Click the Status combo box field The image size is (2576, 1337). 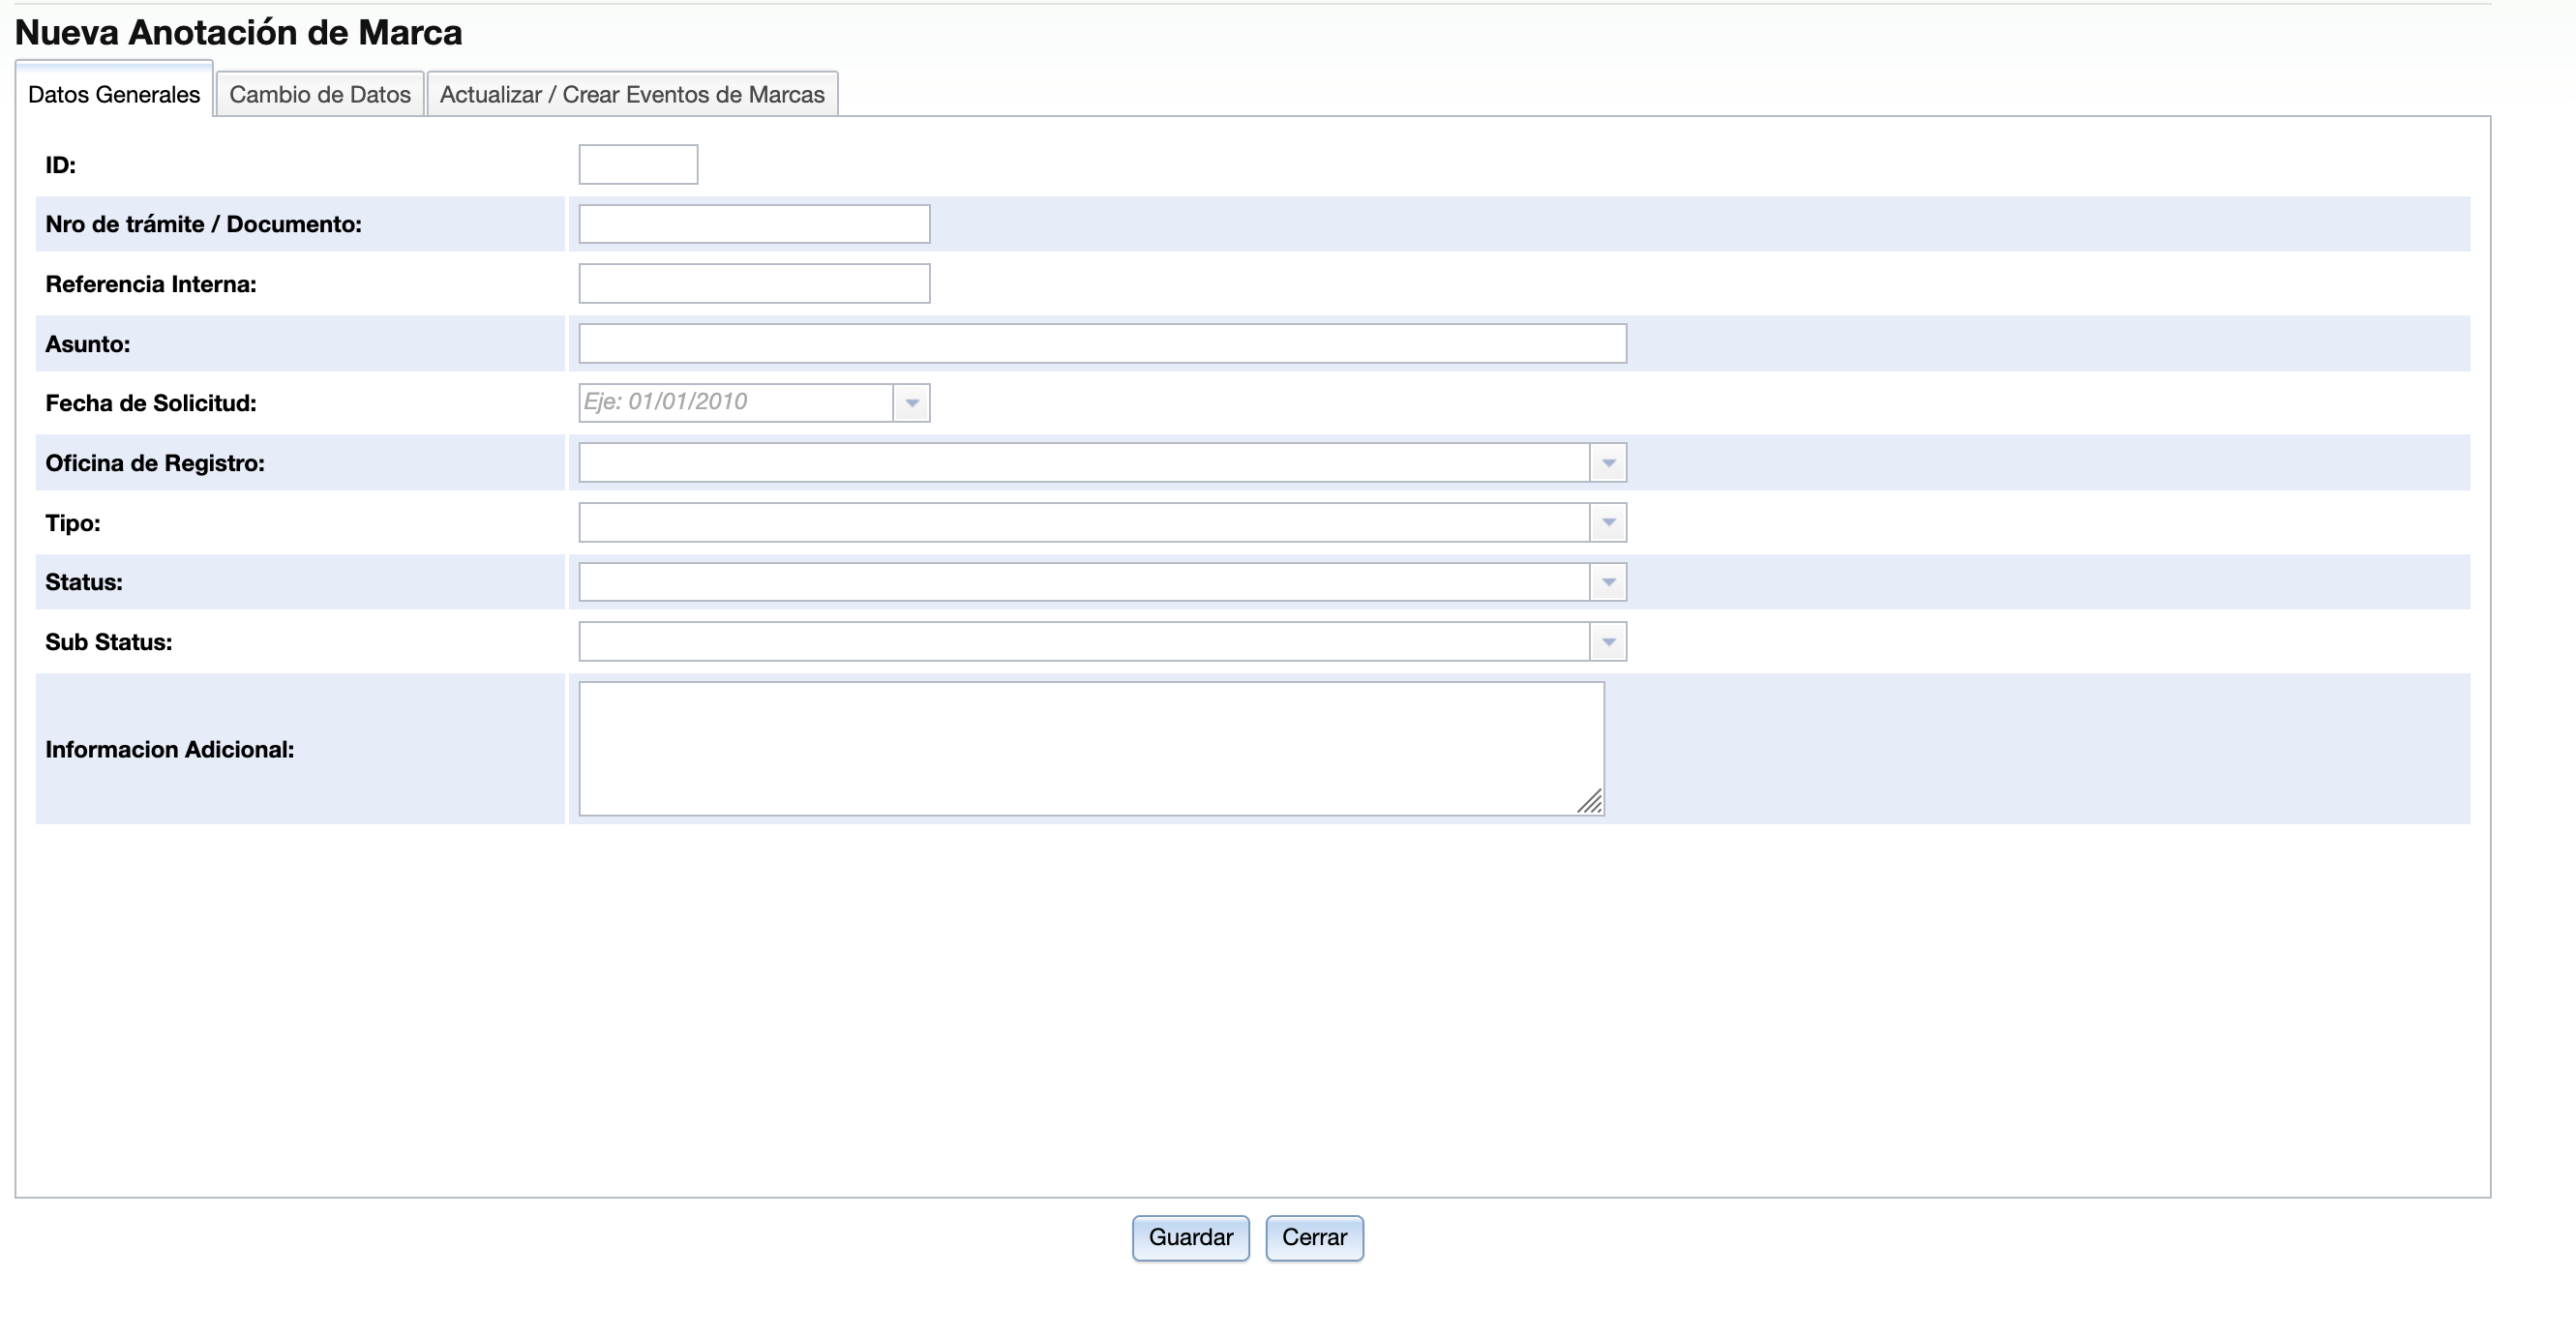(x=1084, y=582)
